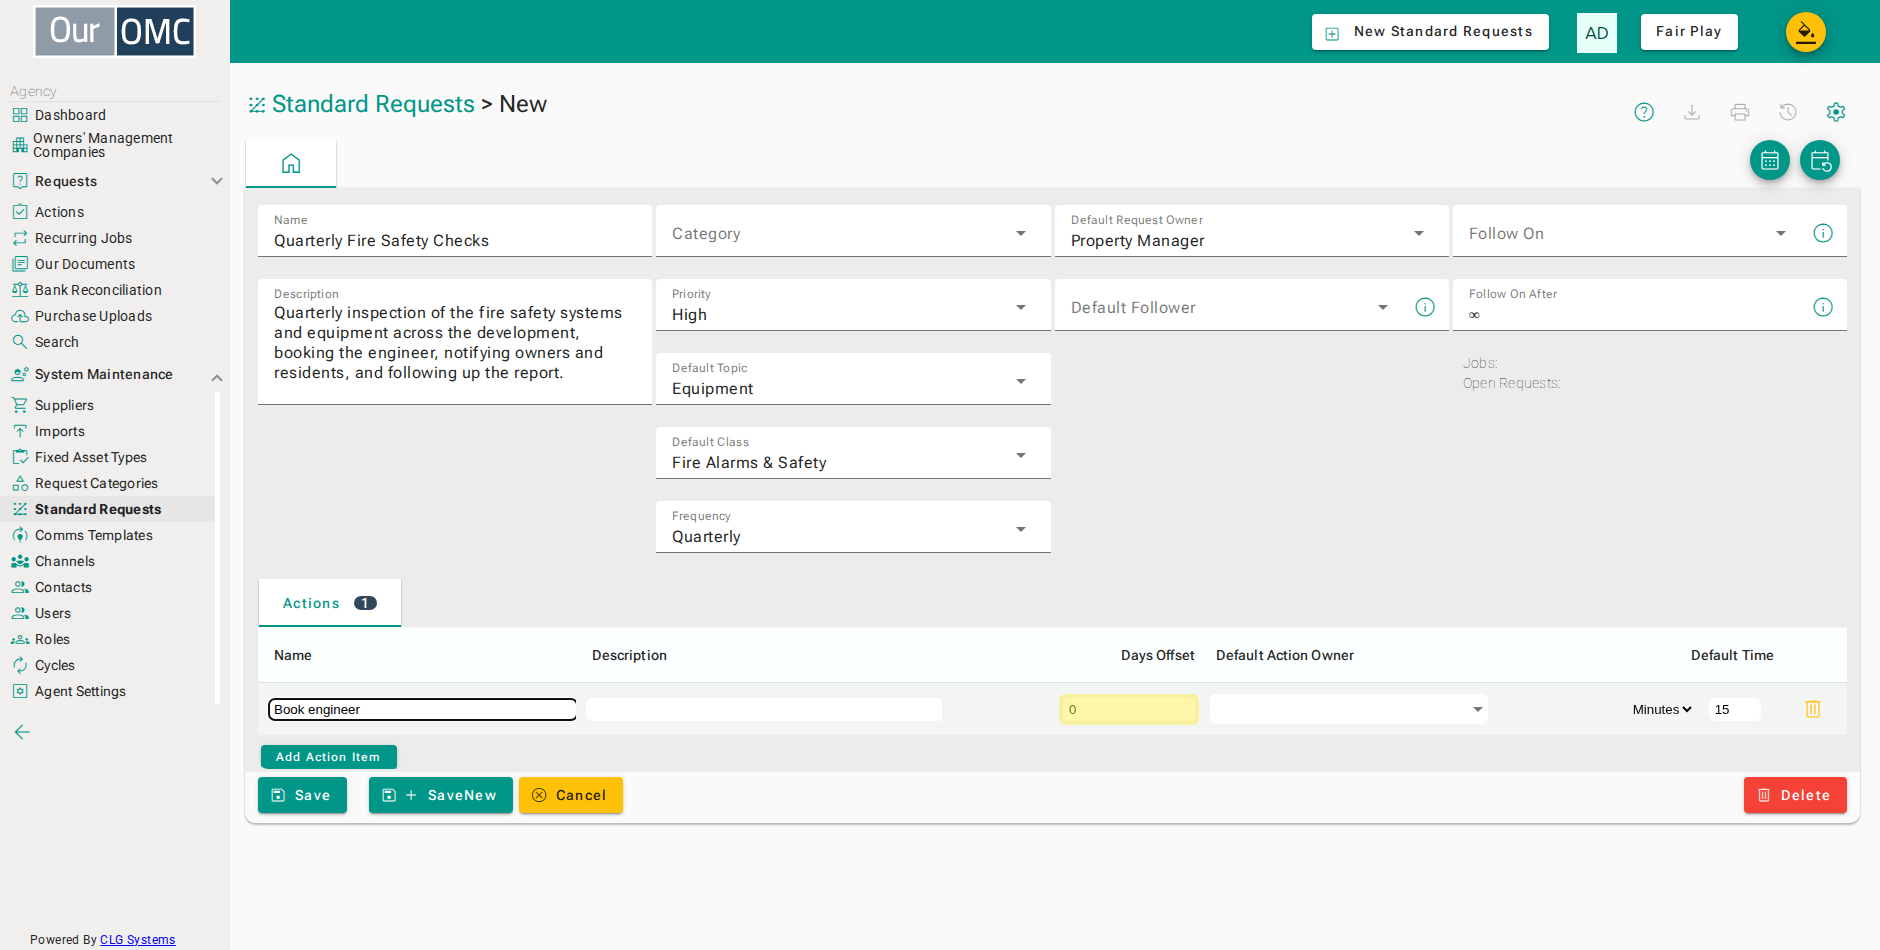Open the Default Class dropdown

click(x=853, y=454)
